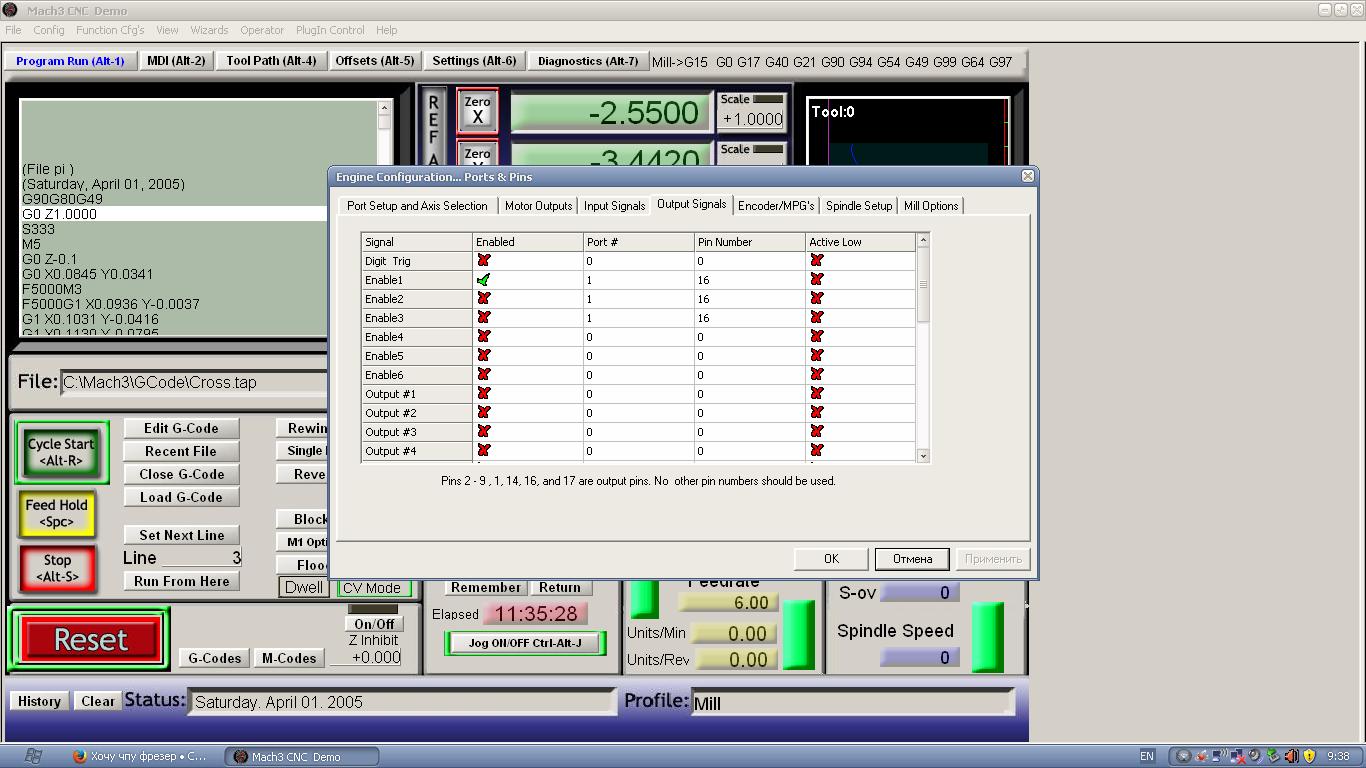Click the yellow security shield tray icon

tap(1309, 757)
